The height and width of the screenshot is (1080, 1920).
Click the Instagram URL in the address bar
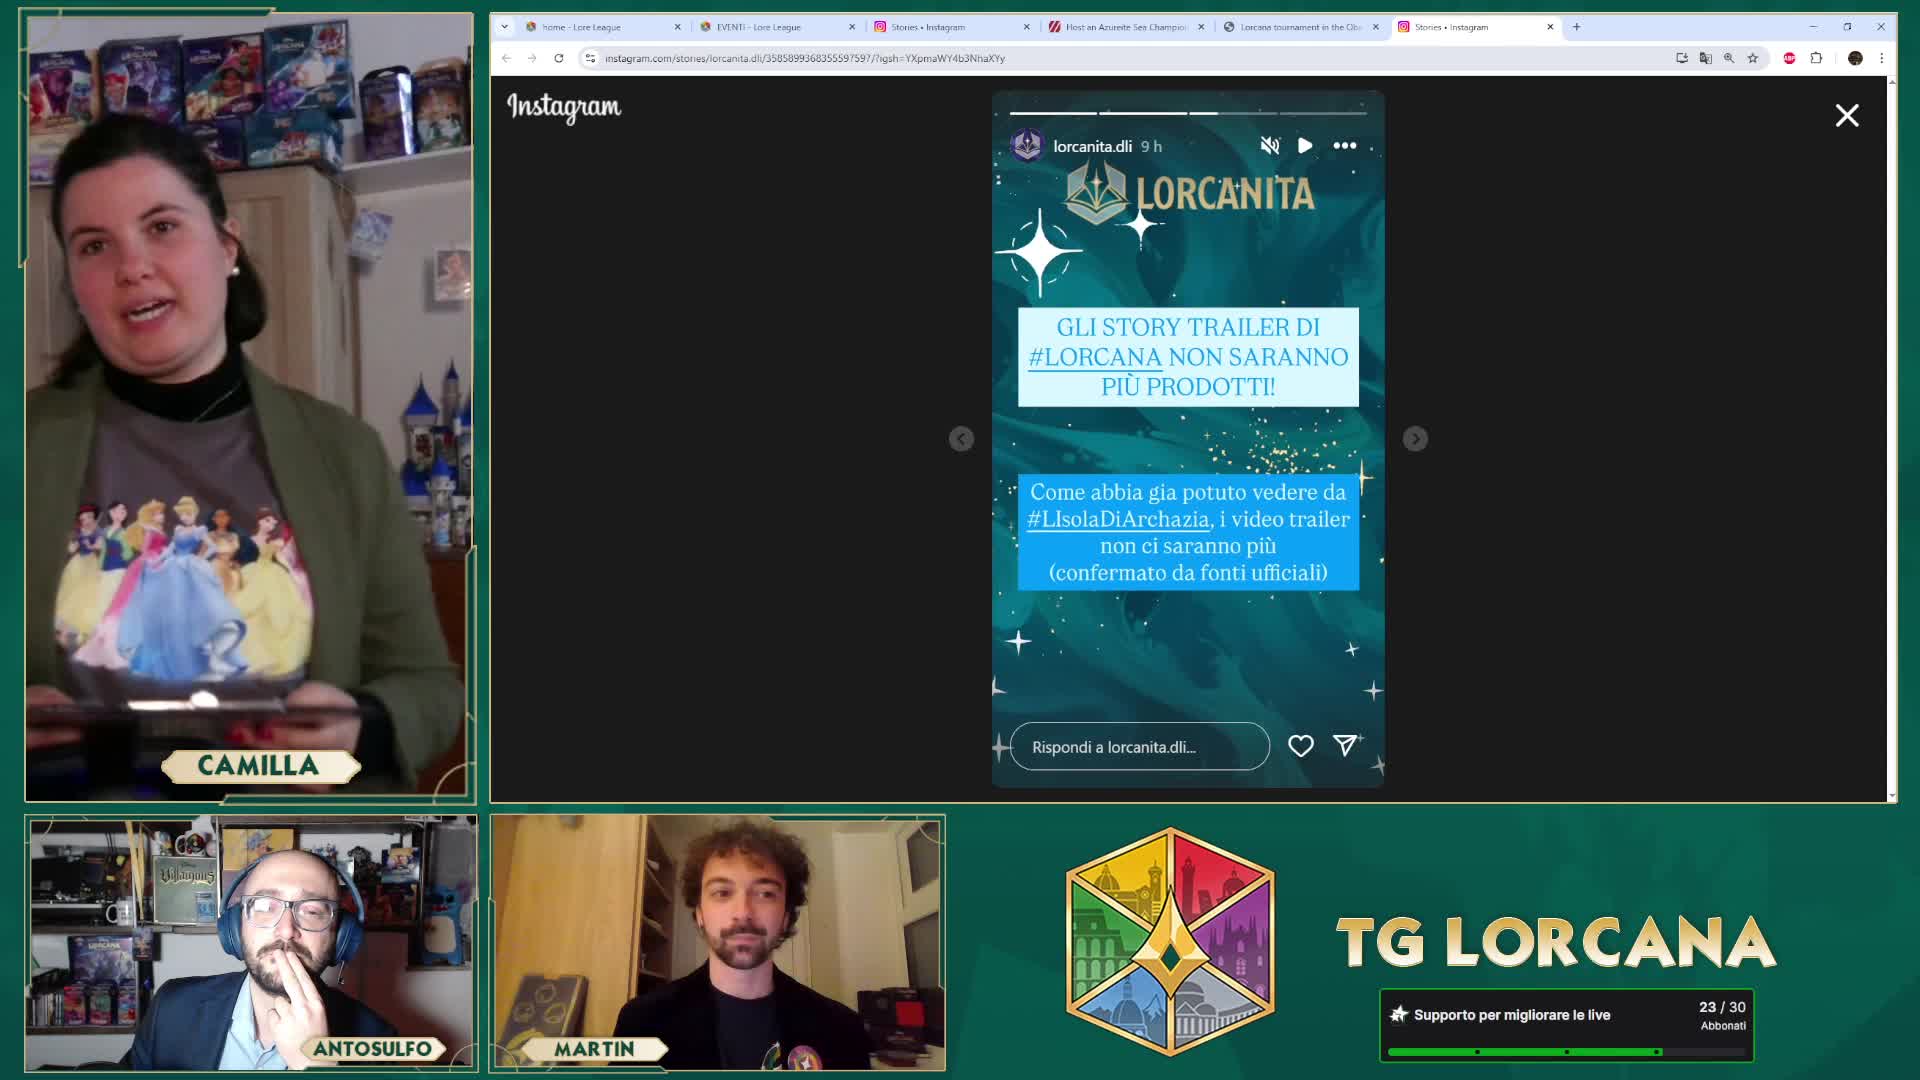pyautogui.click(x=805, y=58)
